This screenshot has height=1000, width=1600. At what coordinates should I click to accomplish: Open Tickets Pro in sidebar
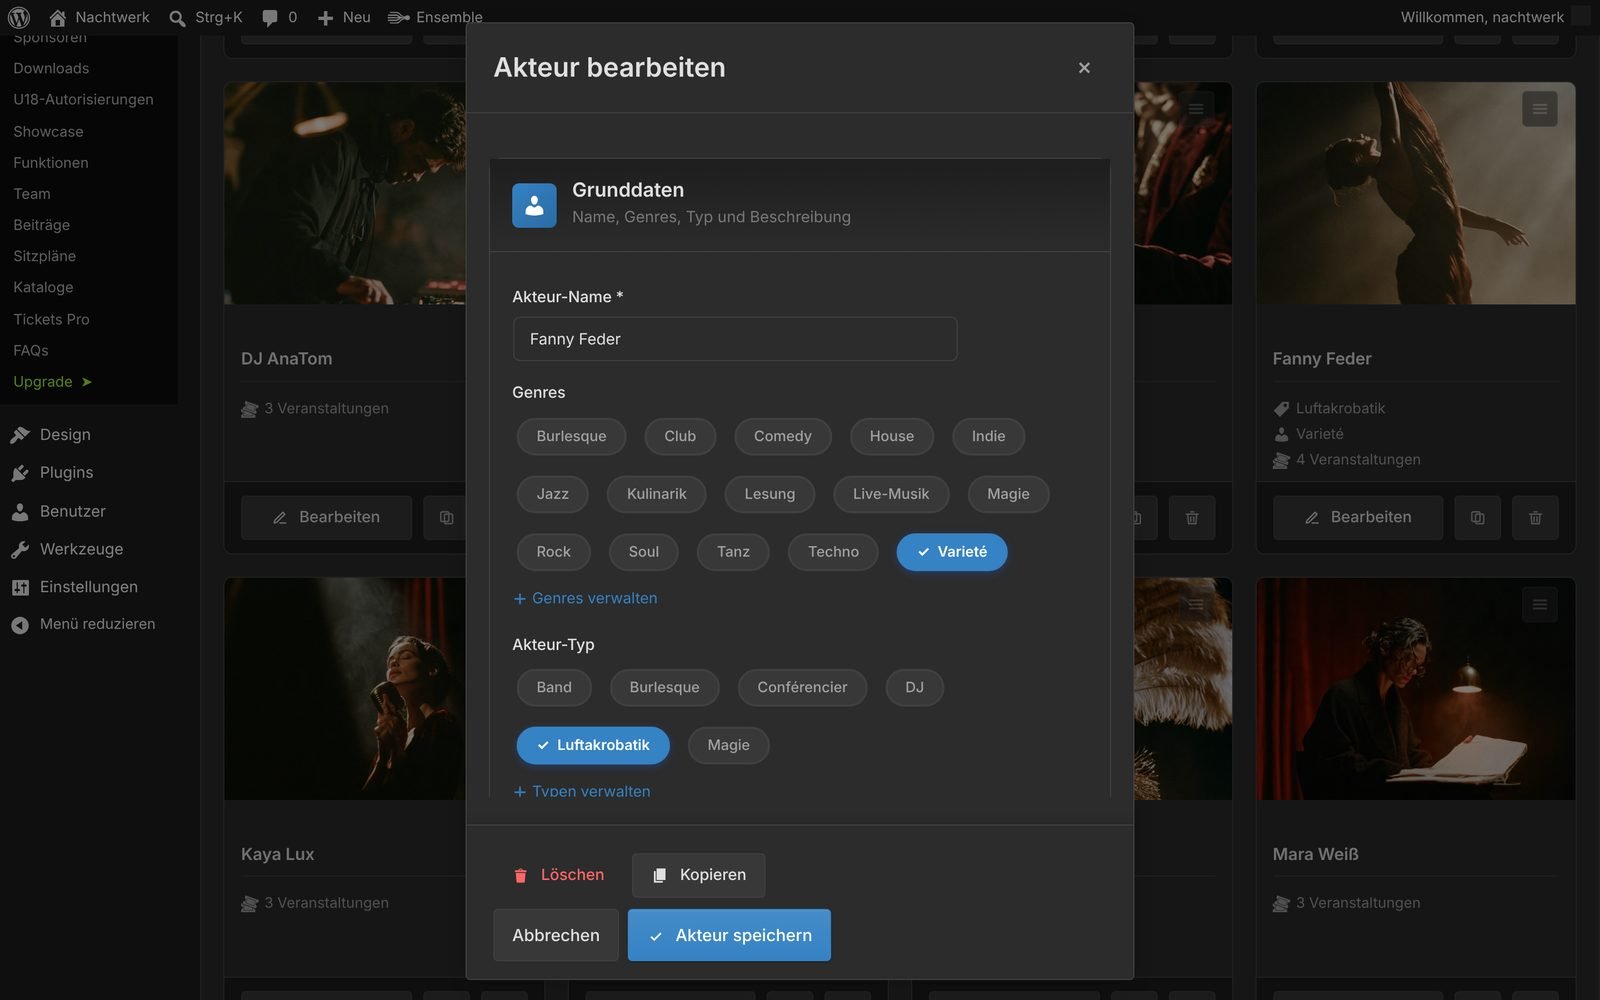[51, 319]
